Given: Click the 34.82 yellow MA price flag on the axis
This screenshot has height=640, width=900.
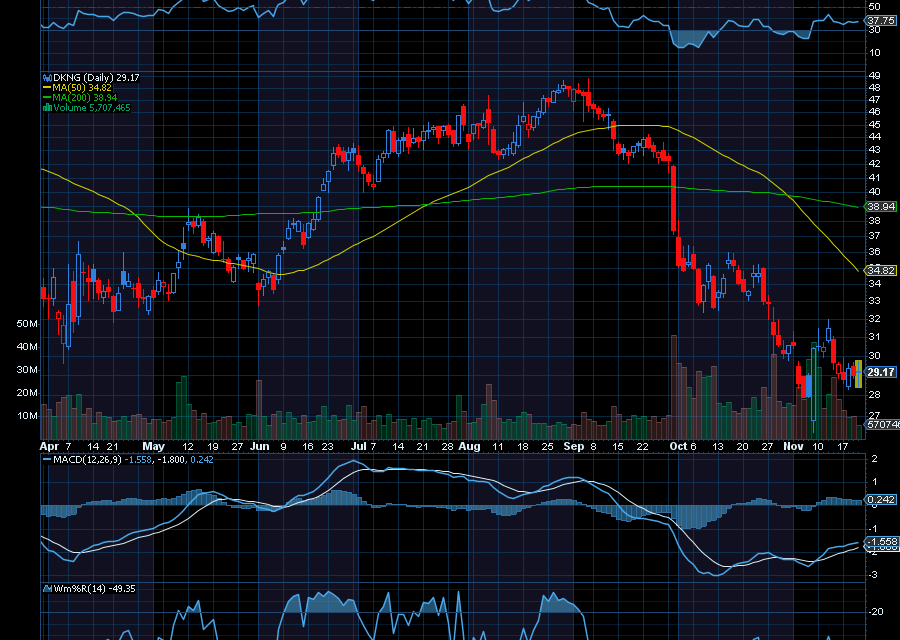Looking at the screenshot, I should [878, 270].
